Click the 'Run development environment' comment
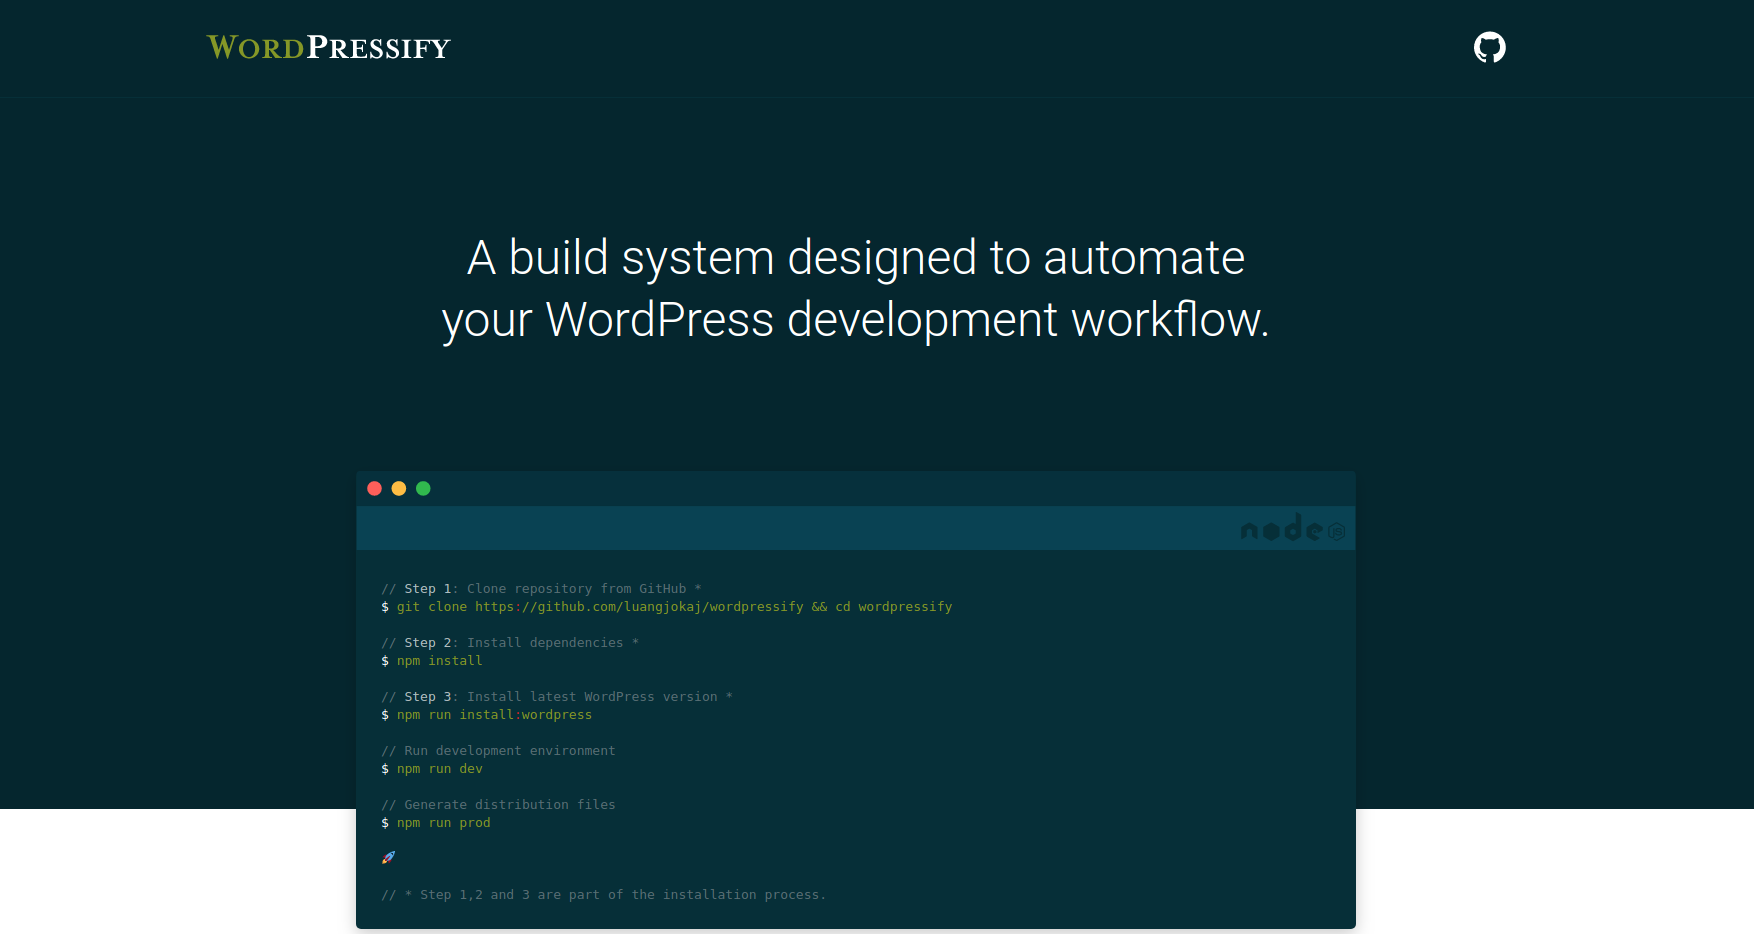 coord(498,751)
